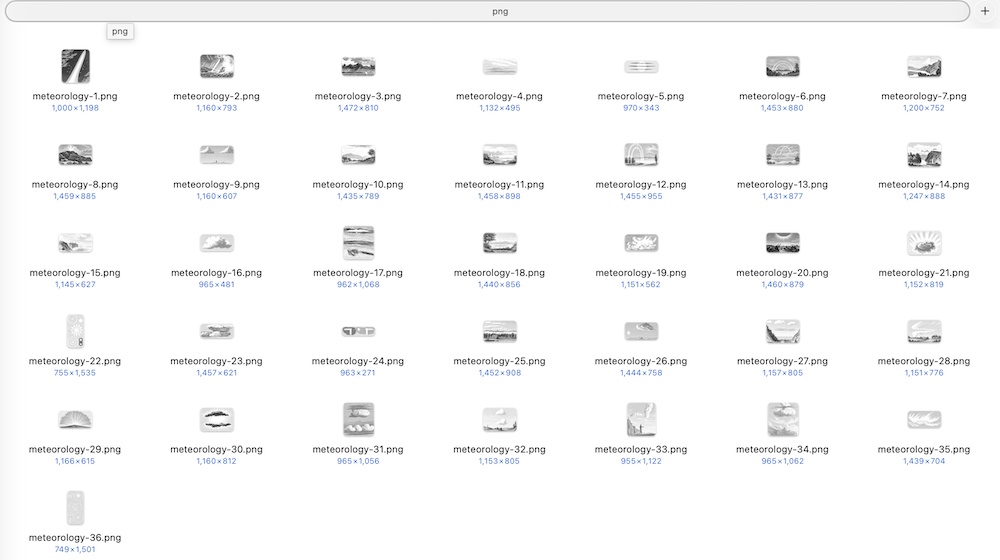Click the file name meteorology-20.png
1000x560 pixels.
tap(783, 273)
